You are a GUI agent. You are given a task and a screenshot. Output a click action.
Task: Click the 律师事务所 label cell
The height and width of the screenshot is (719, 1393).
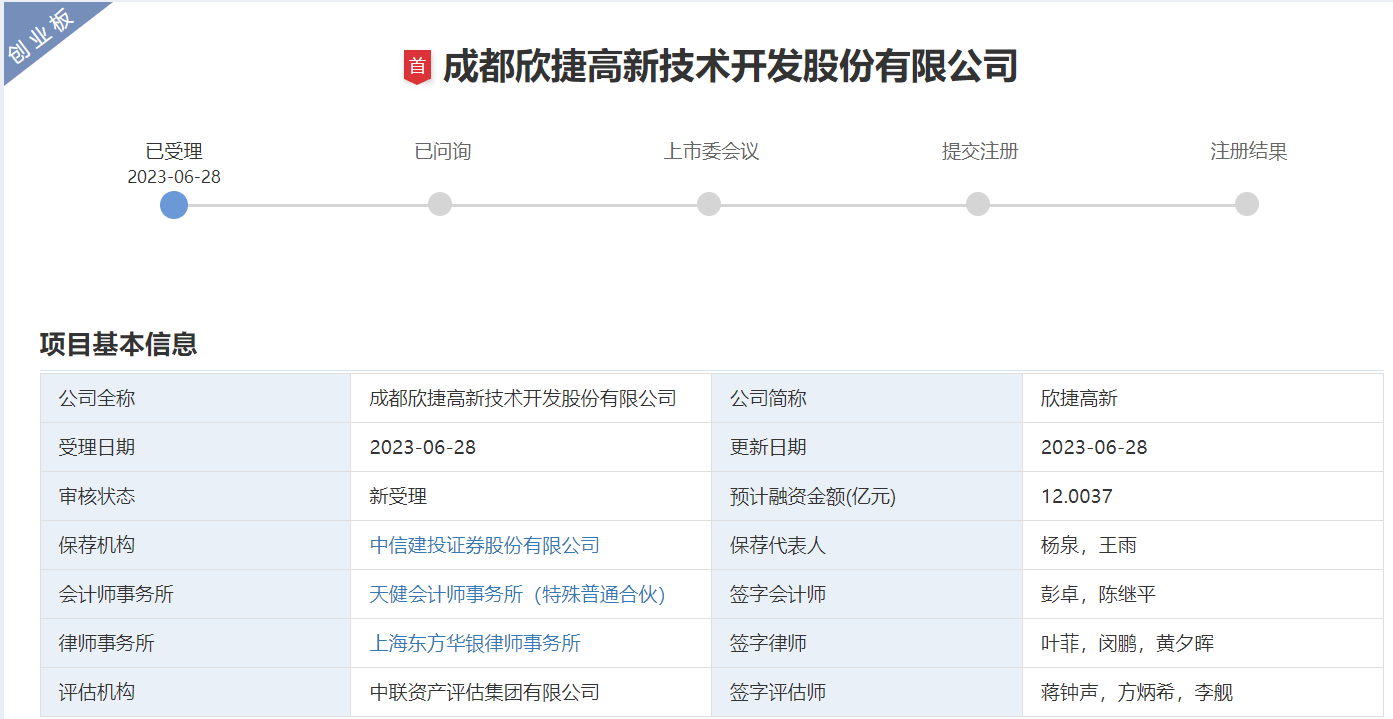[x=196, y=643]
